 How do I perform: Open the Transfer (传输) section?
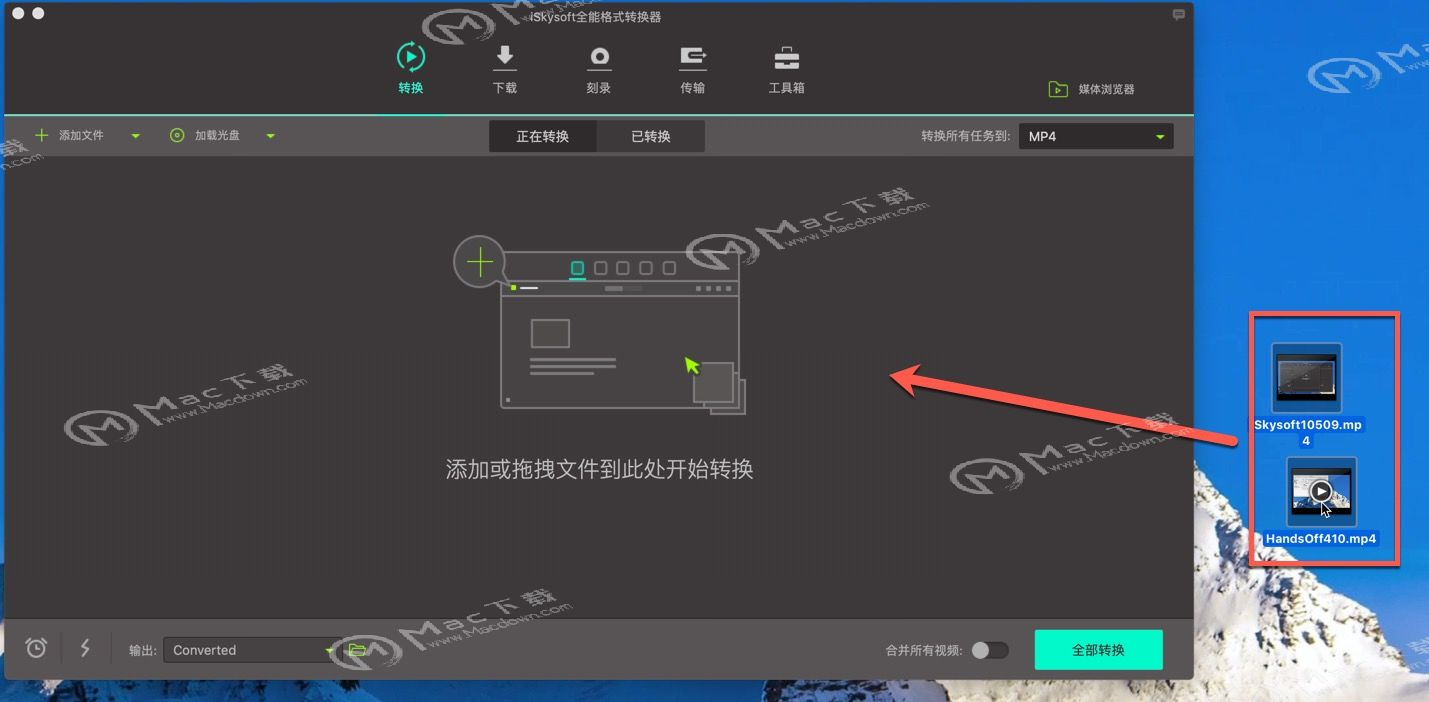[x=693, y=68]
